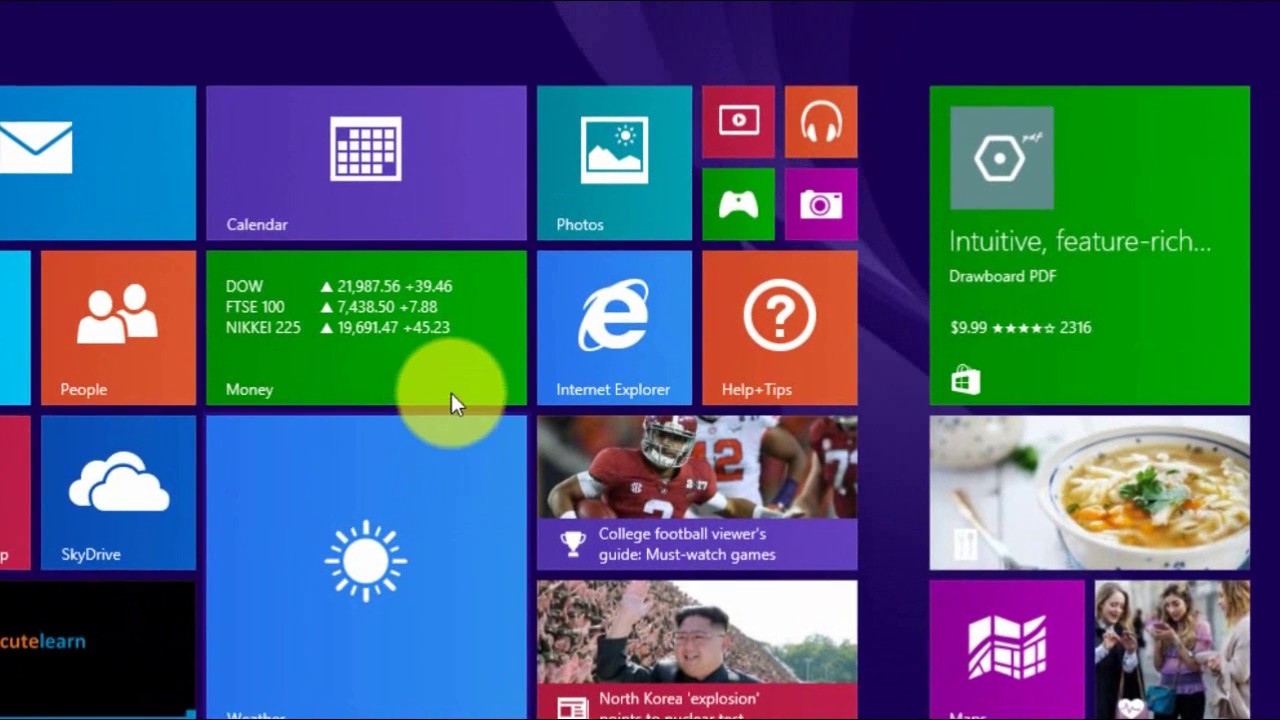Click the Store bag icon on green tile
Viewport: 1280px width, 720px height.
click(x=966, y=381)
